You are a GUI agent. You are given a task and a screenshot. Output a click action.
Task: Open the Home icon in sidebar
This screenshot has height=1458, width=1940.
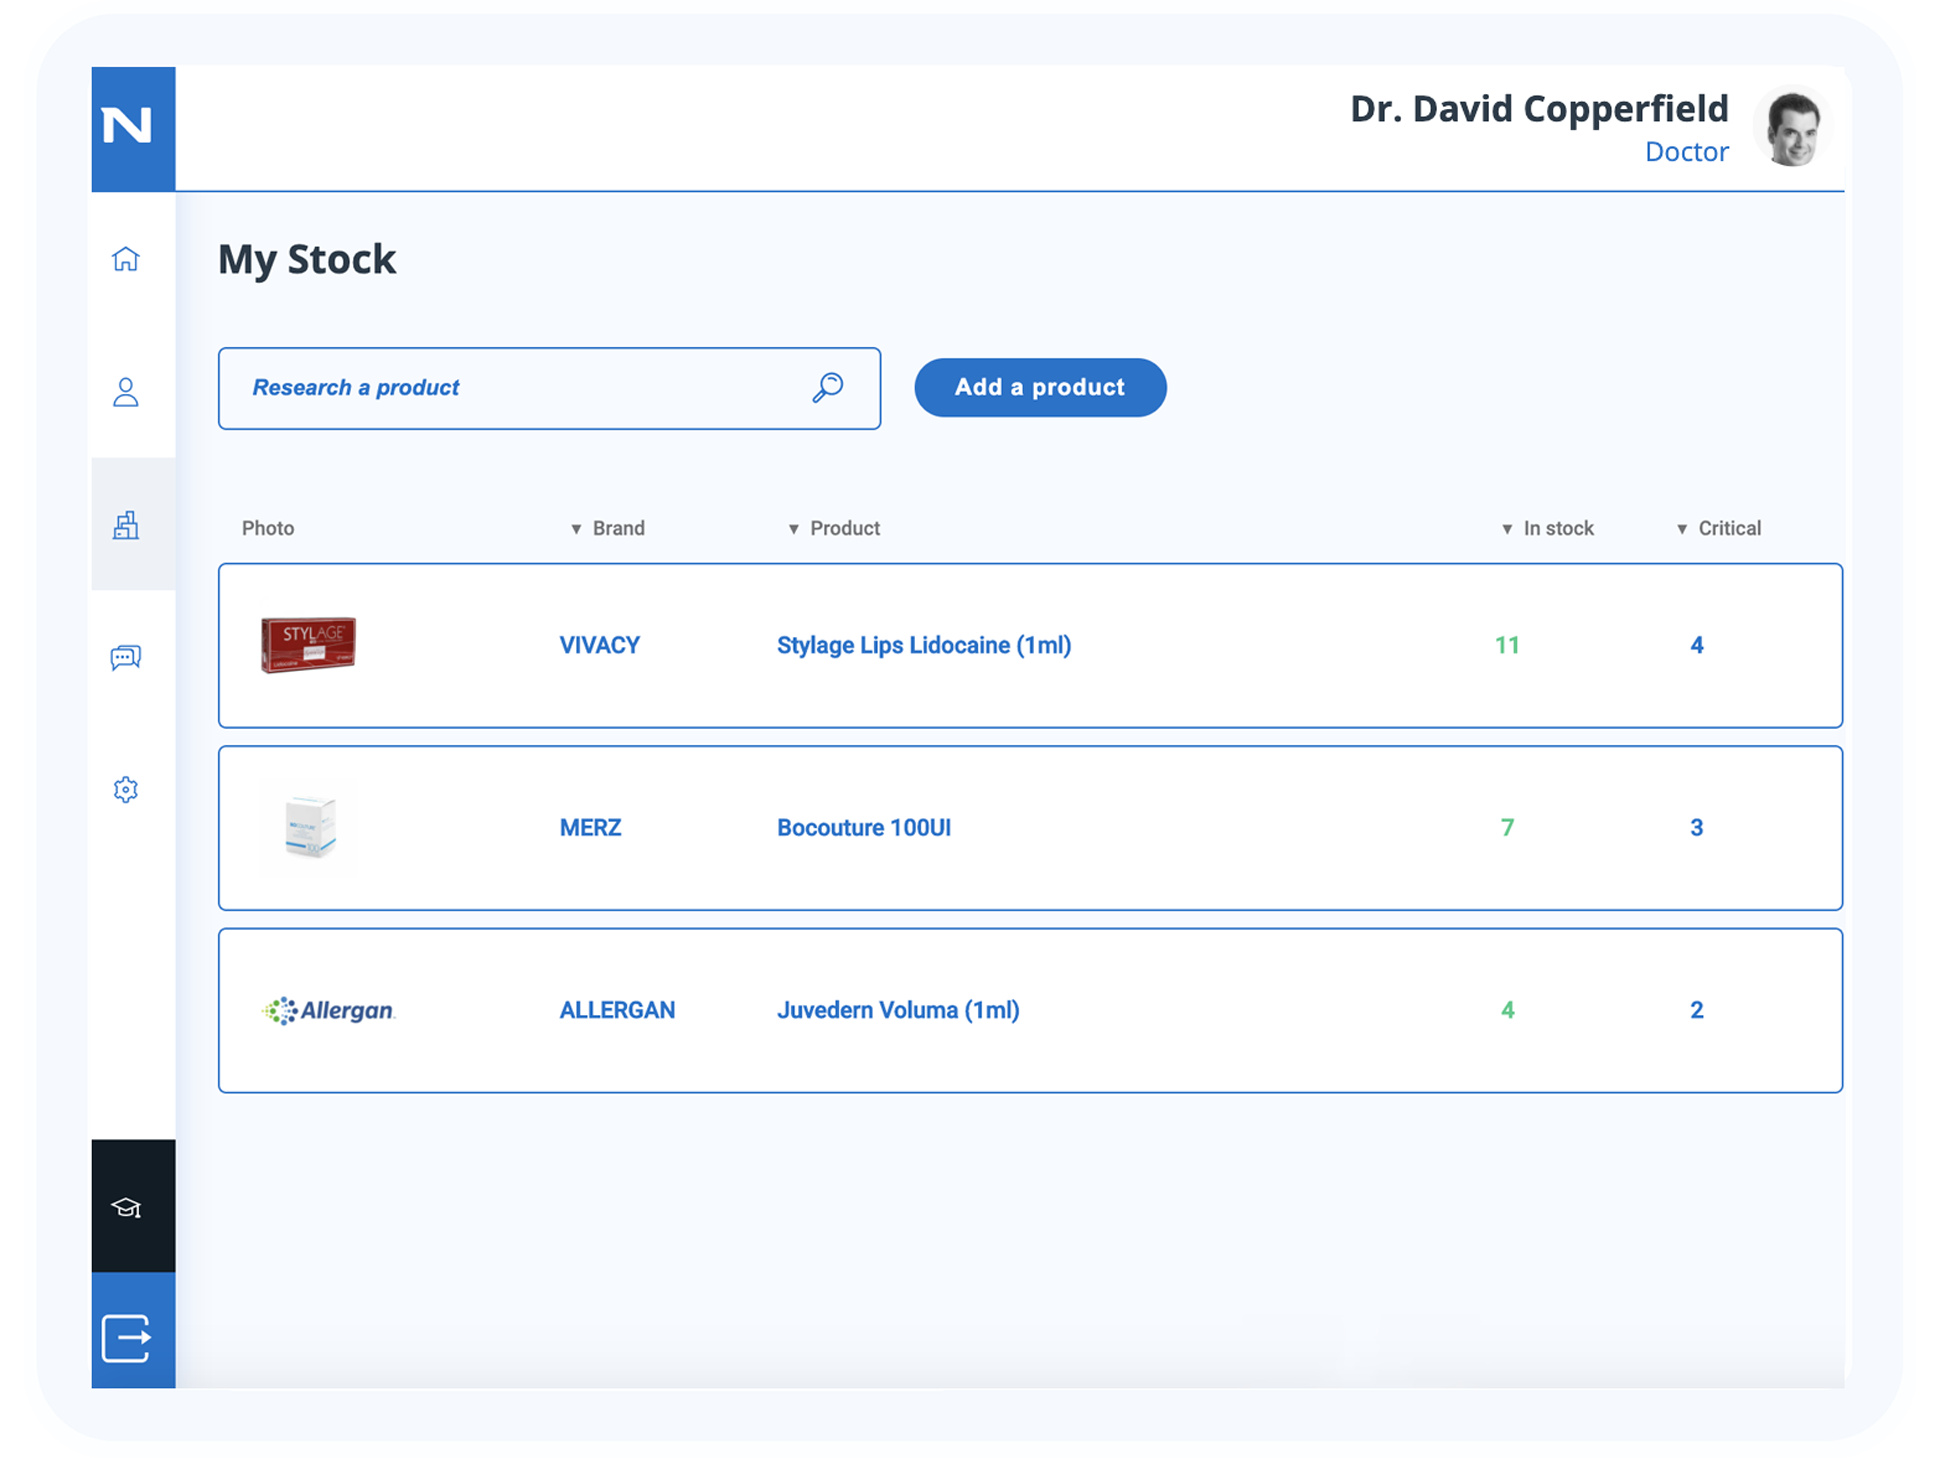(x=126, y=259)
